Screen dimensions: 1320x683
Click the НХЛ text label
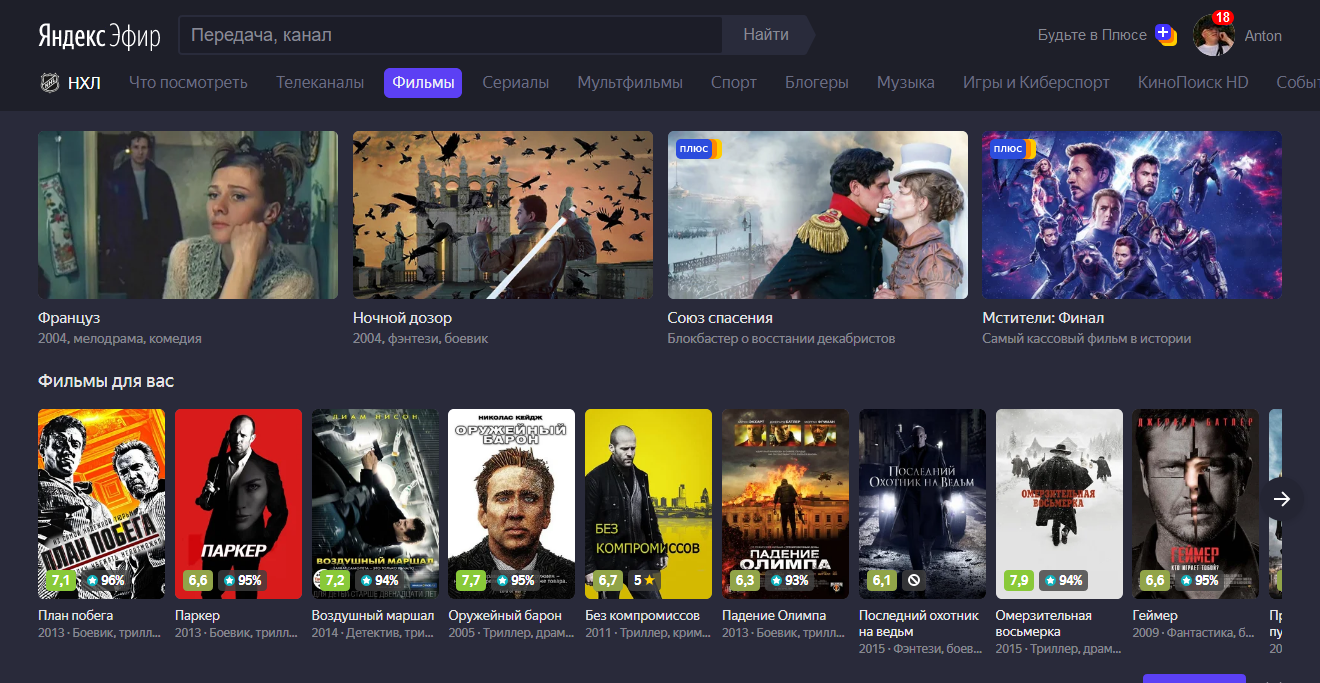pyautogui.click(x=84, y=83)
